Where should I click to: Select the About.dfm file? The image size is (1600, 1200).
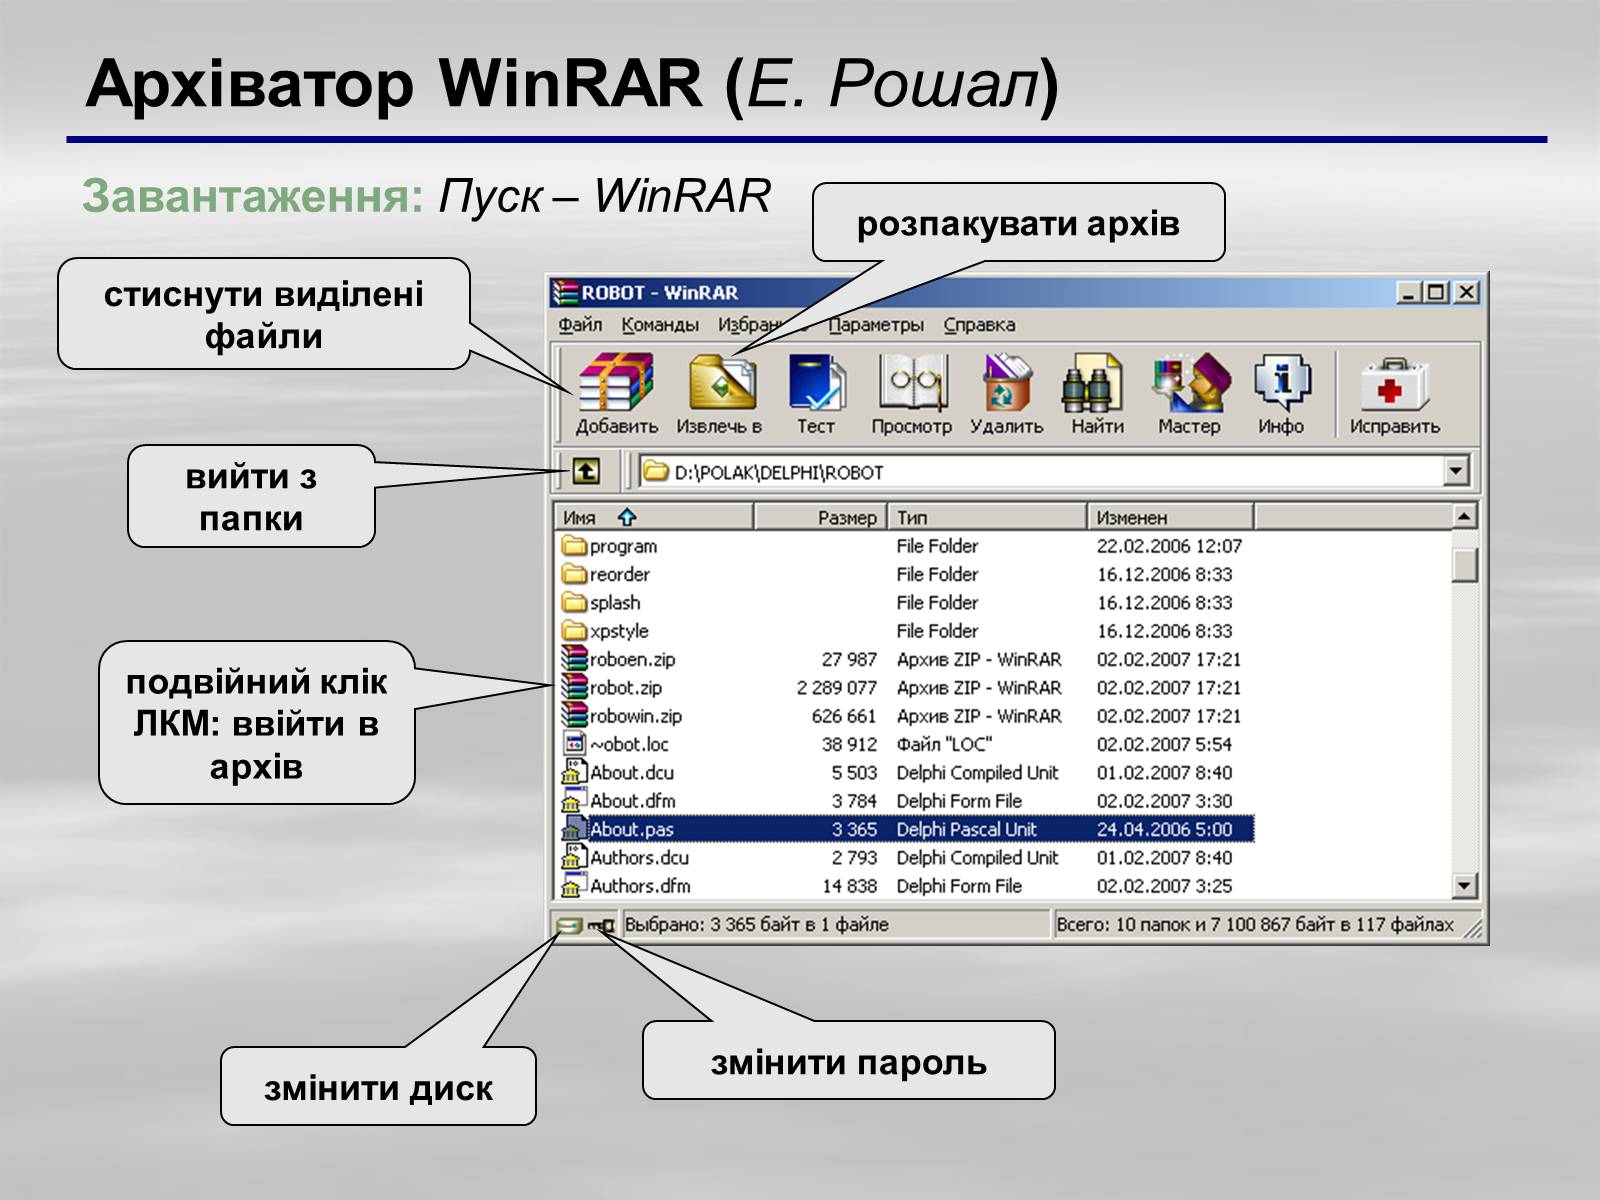(906, 801)
